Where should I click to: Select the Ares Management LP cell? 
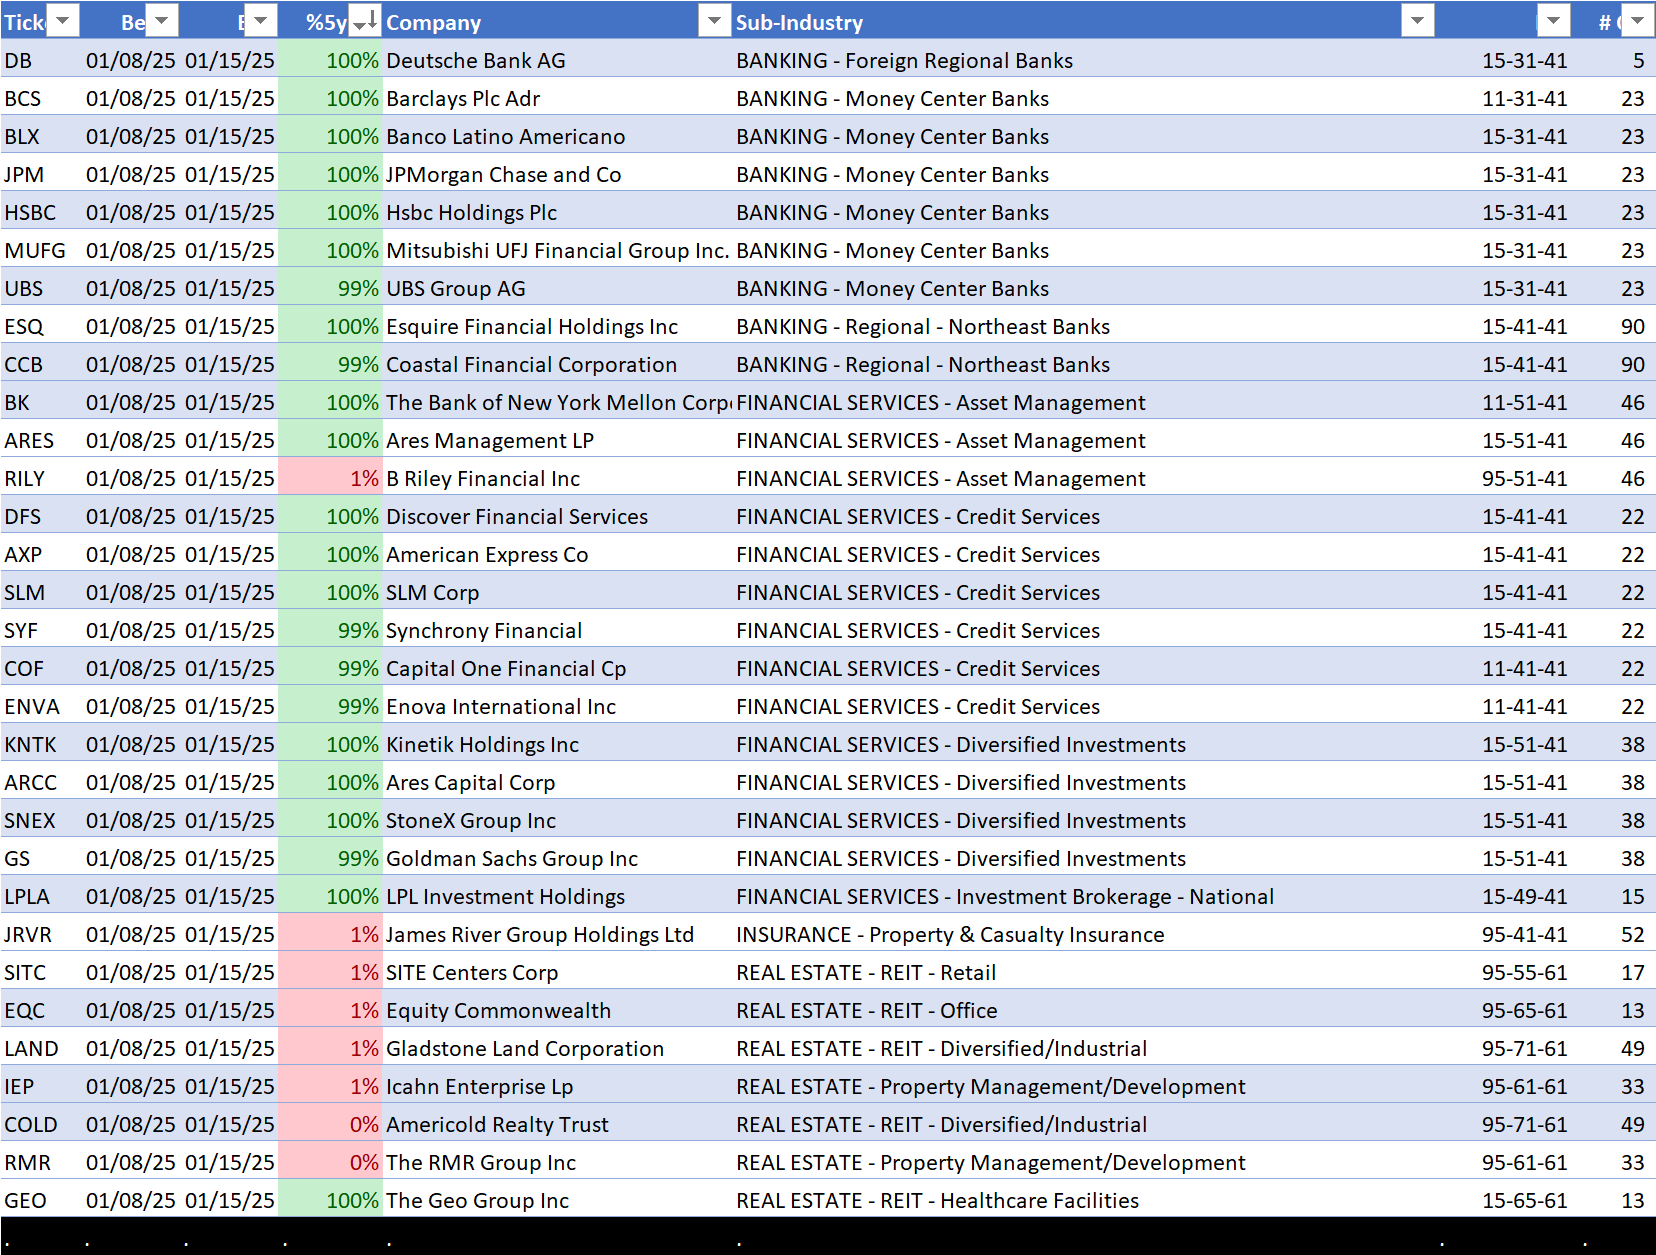(x=558, y=441)
